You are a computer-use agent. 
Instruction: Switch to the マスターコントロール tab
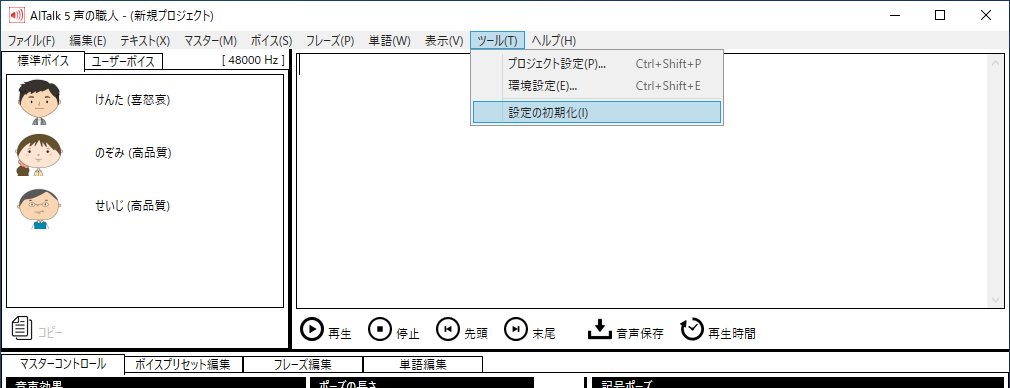[63, 364]
